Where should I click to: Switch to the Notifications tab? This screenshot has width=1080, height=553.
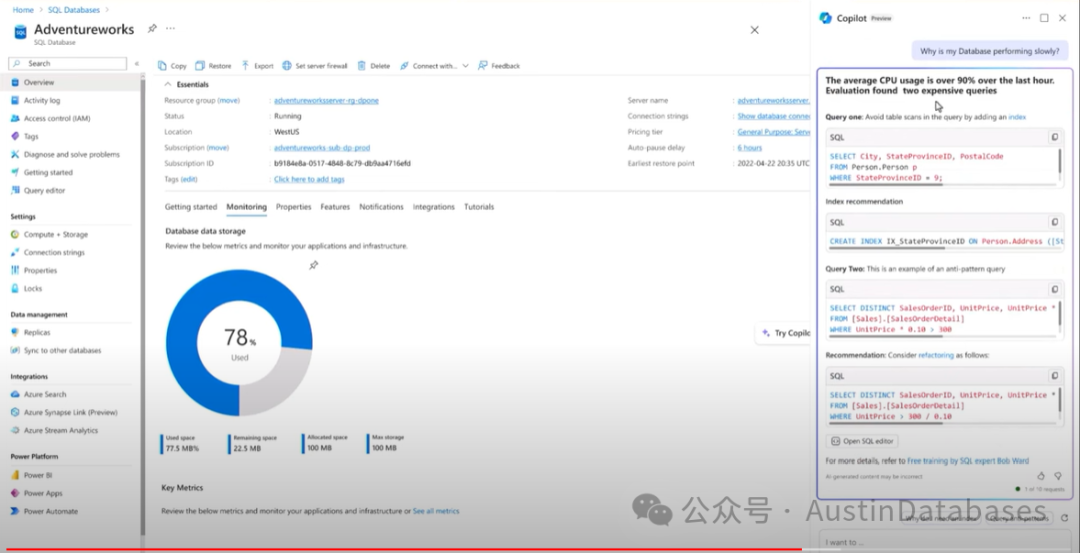(x=381, y=207)
